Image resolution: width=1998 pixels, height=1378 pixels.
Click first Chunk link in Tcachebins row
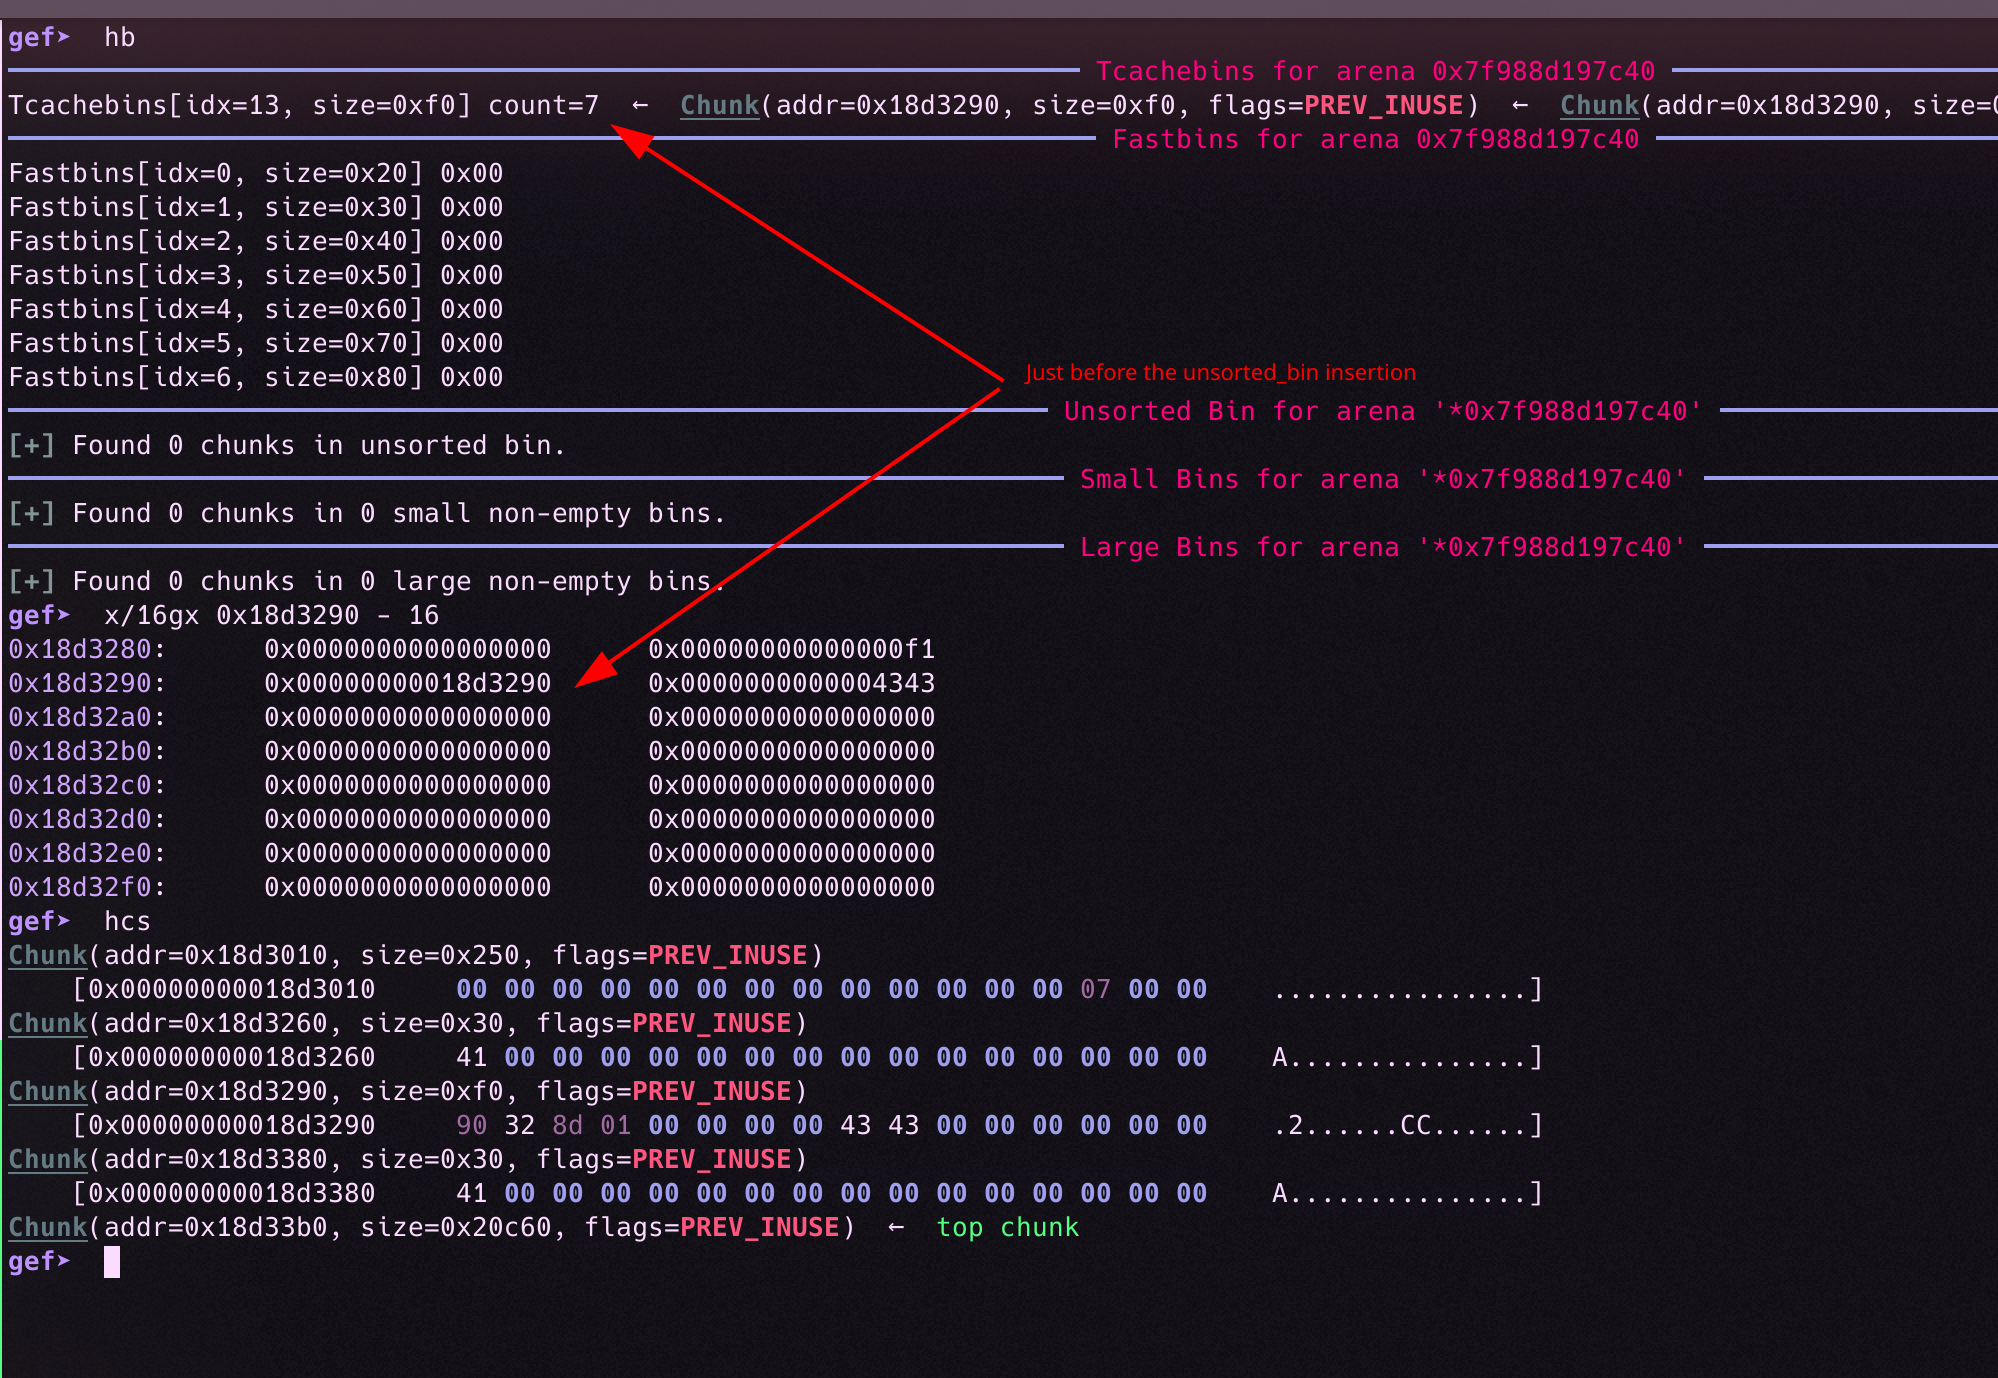tap(719, 105)
